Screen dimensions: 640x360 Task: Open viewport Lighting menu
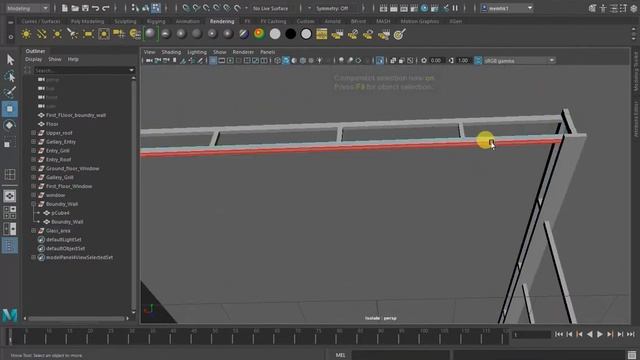(197, 52)
